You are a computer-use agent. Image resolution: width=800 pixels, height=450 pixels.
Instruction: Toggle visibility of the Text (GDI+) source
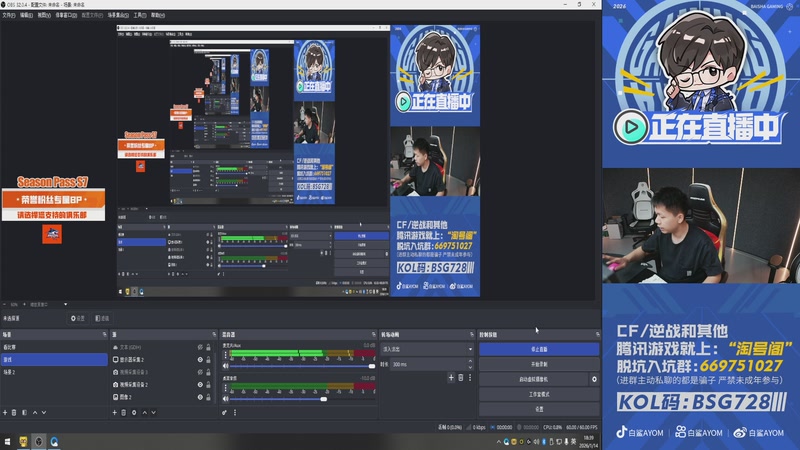coord(200,347)
